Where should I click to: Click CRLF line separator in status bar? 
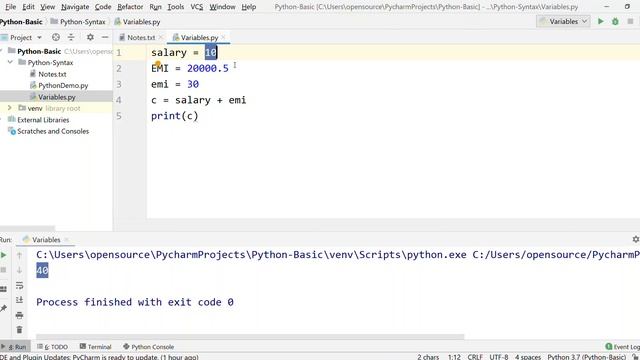(475, 357)
